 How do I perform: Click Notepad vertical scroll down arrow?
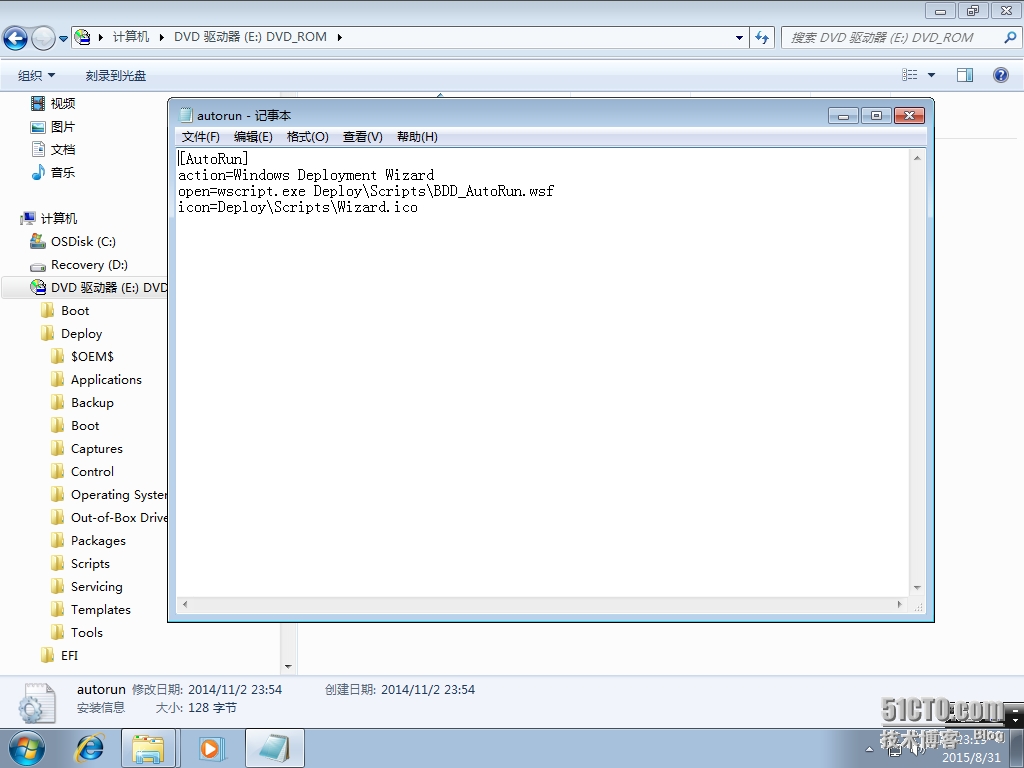point(917,588)
